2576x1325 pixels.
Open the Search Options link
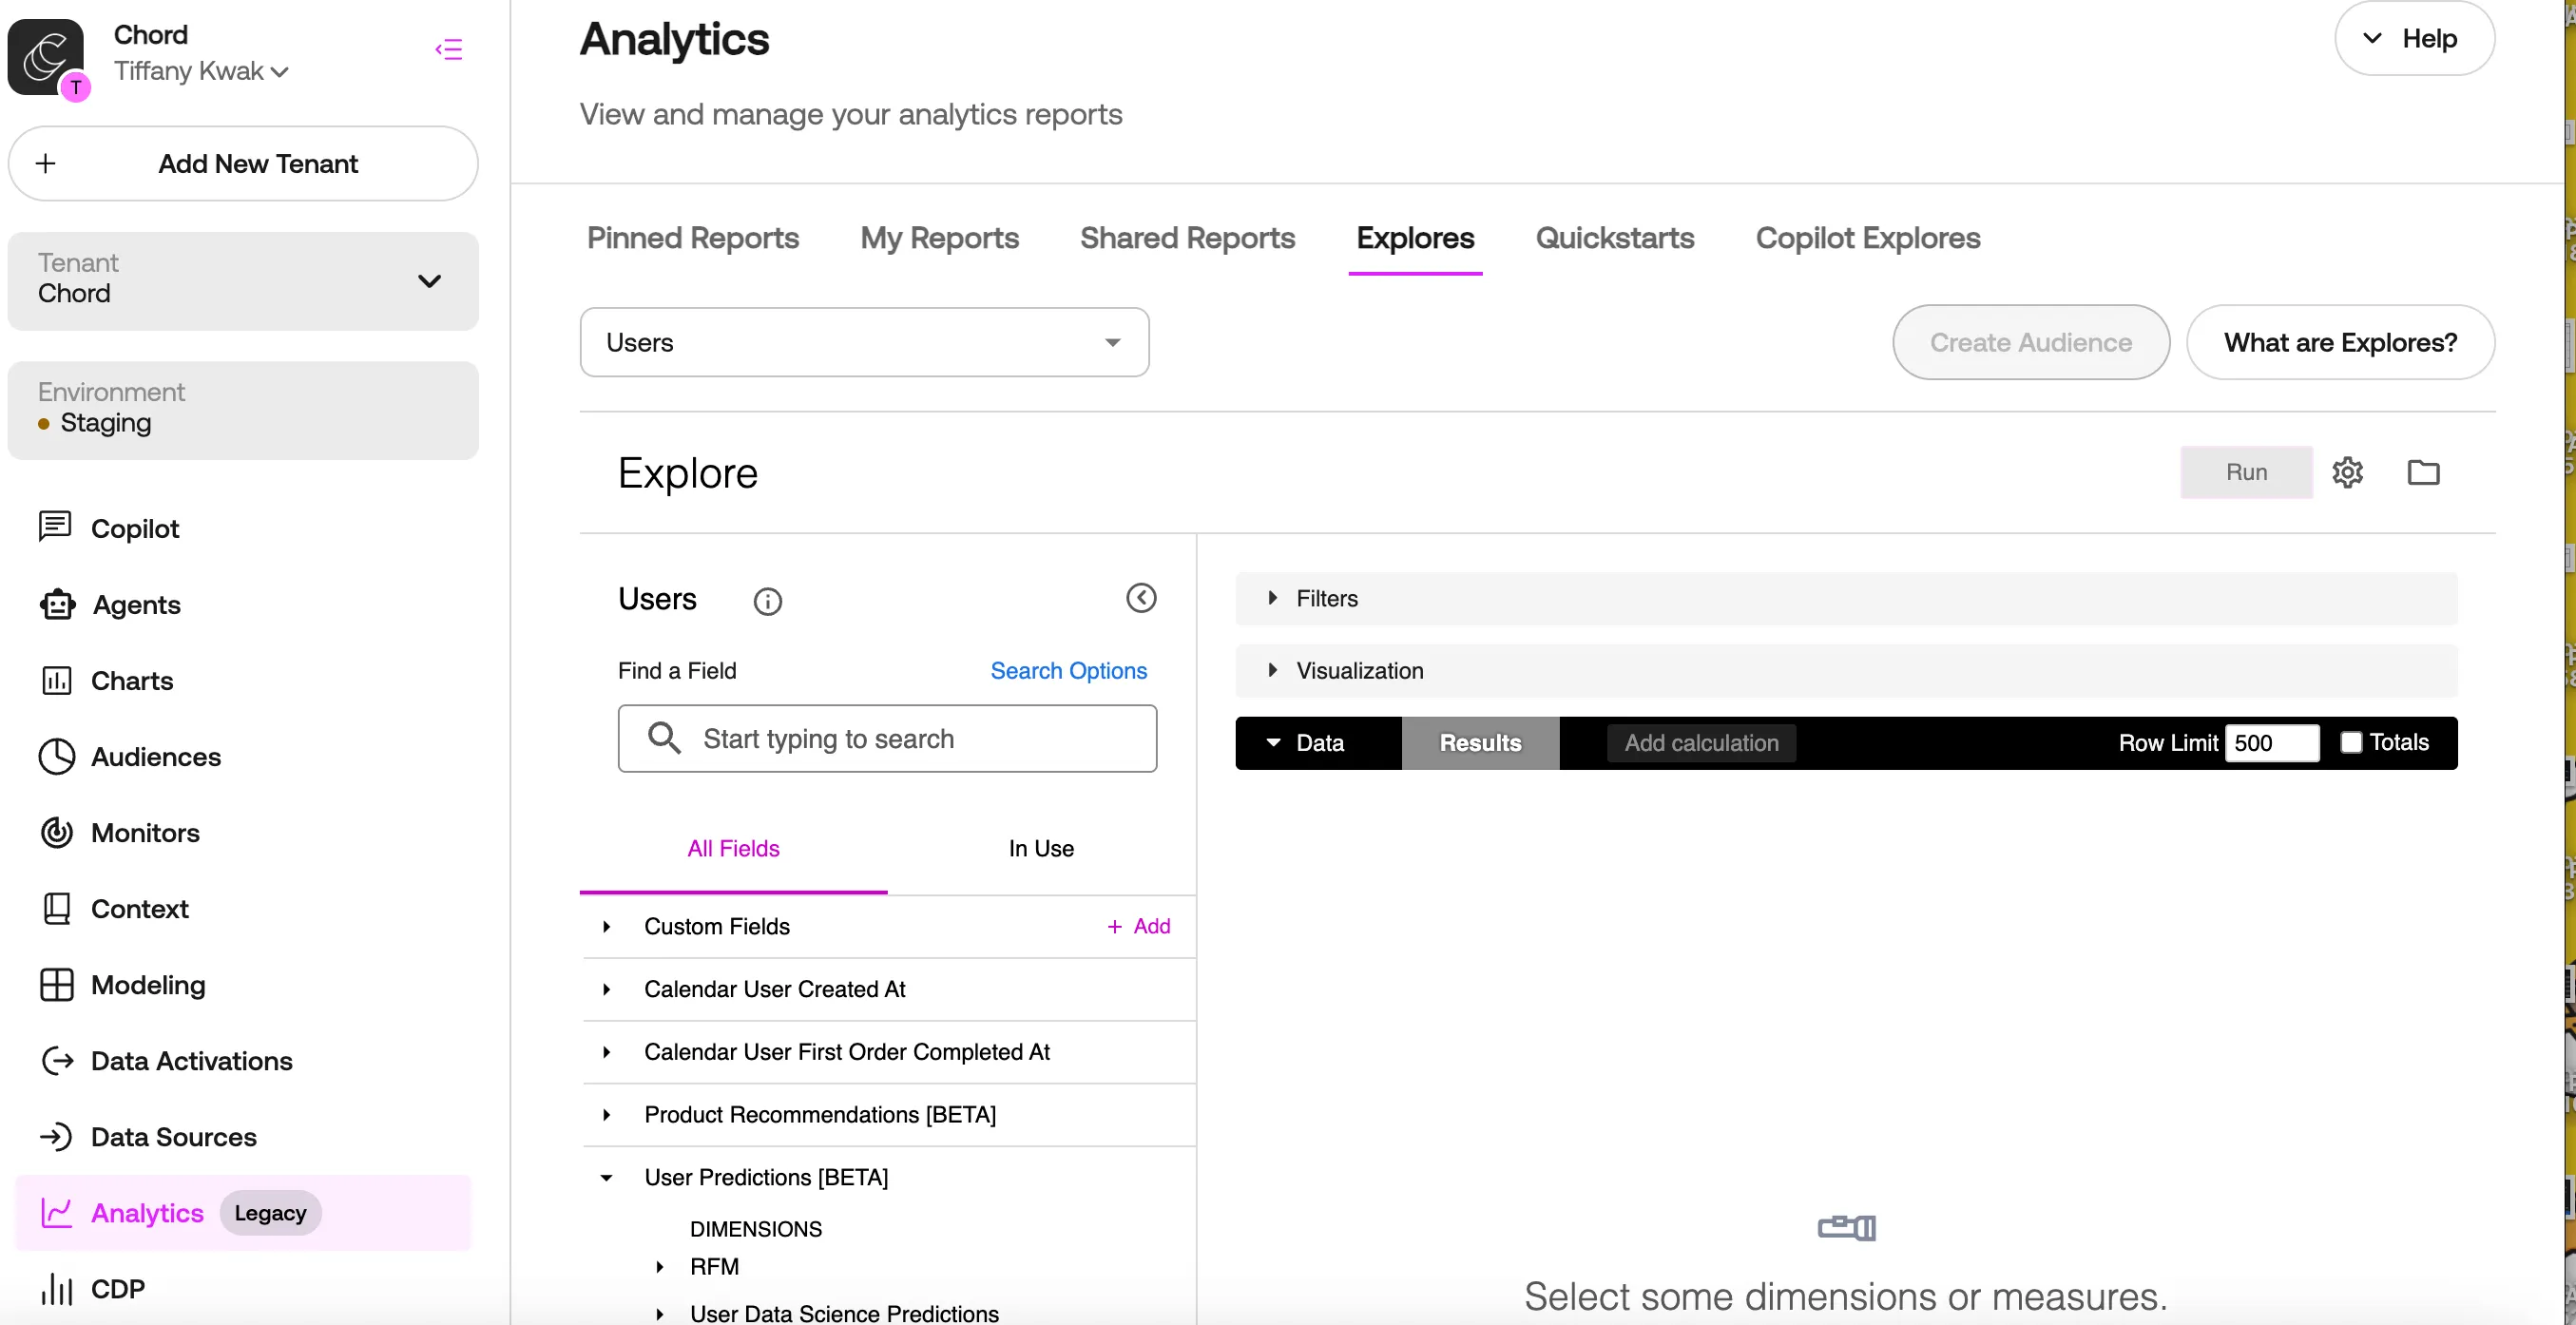[1068, 670]
